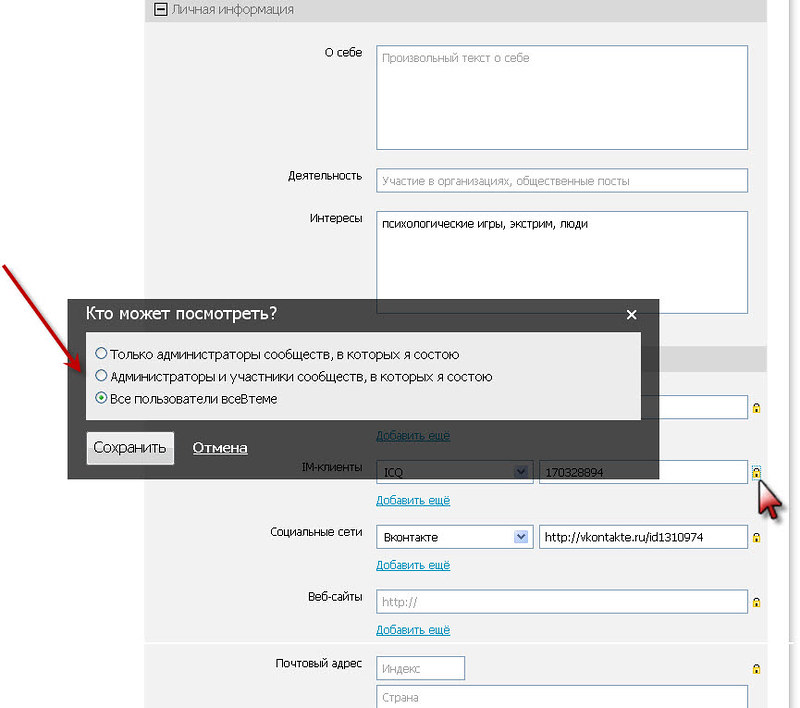Image resolution: width=800 pixels, height=708 pixels.
Task: Click lock icon next to Почтовый адрес
Action: point(757,669)
